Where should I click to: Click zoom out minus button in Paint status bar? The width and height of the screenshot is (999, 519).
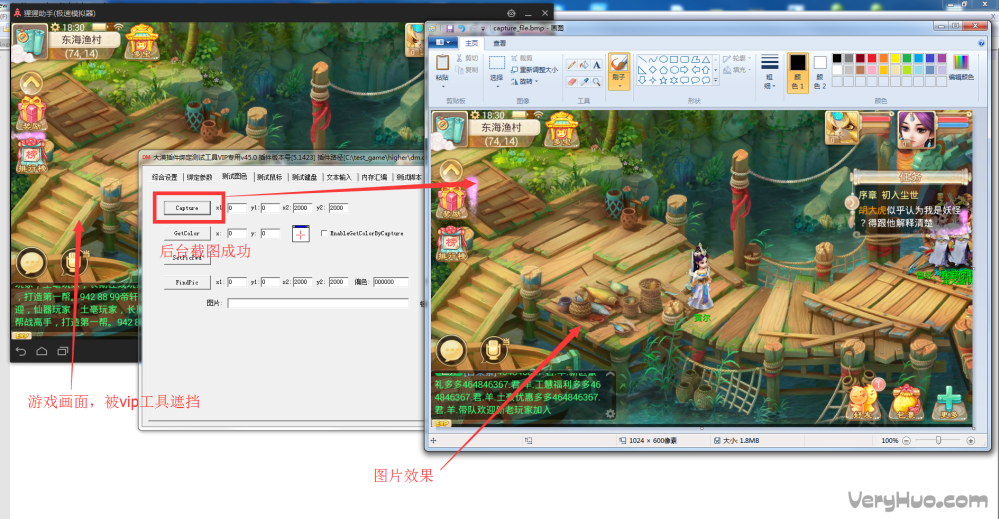[x=906, y=441]
